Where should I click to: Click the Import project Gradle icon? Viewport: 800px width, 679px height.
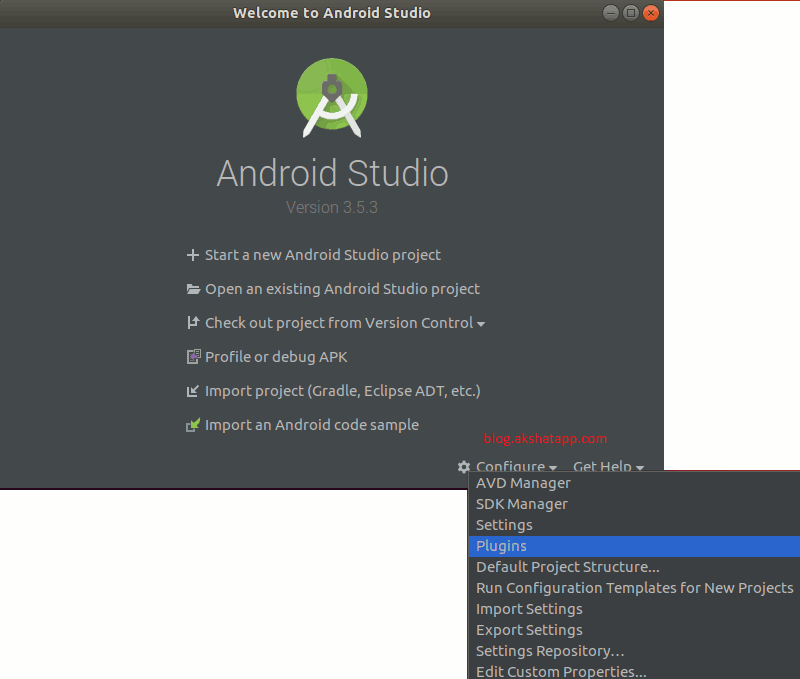click(192, 390)
